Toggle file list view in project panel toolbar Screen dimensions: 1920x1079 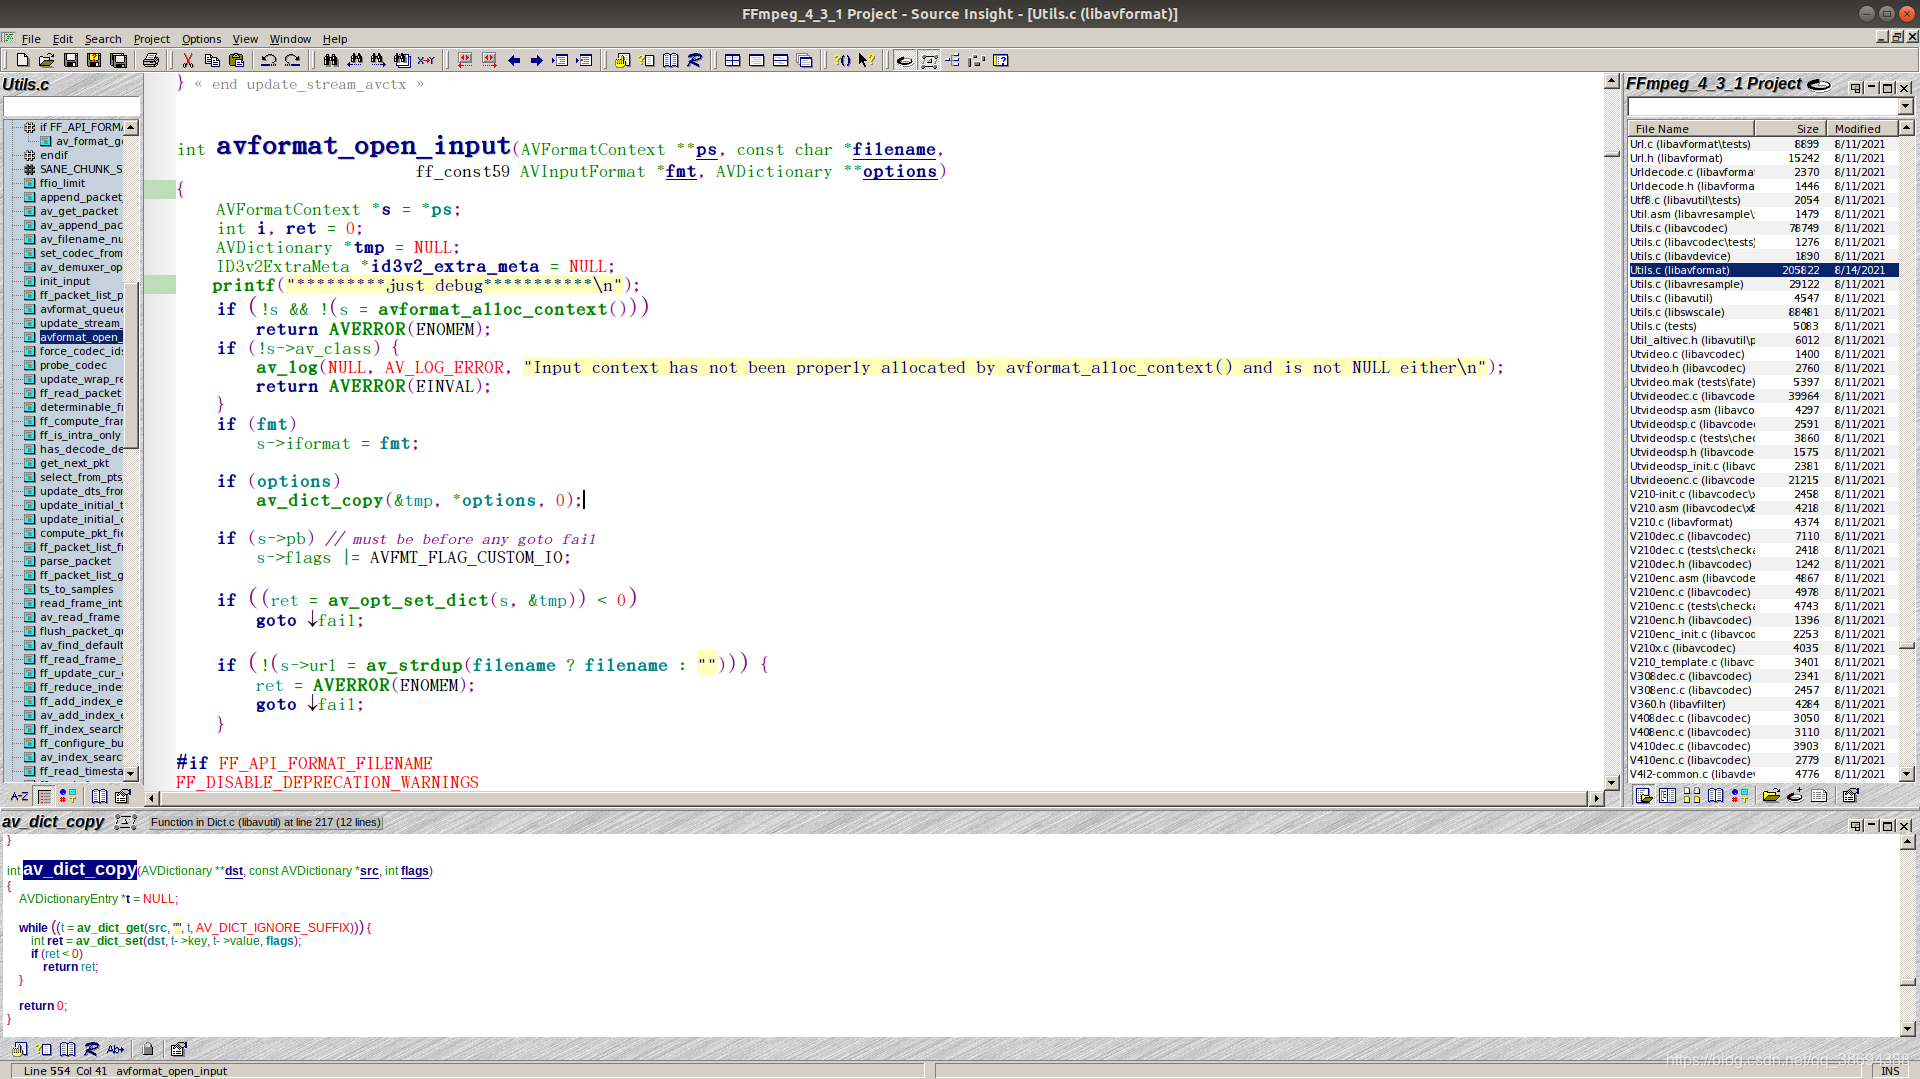(1643, 795)
